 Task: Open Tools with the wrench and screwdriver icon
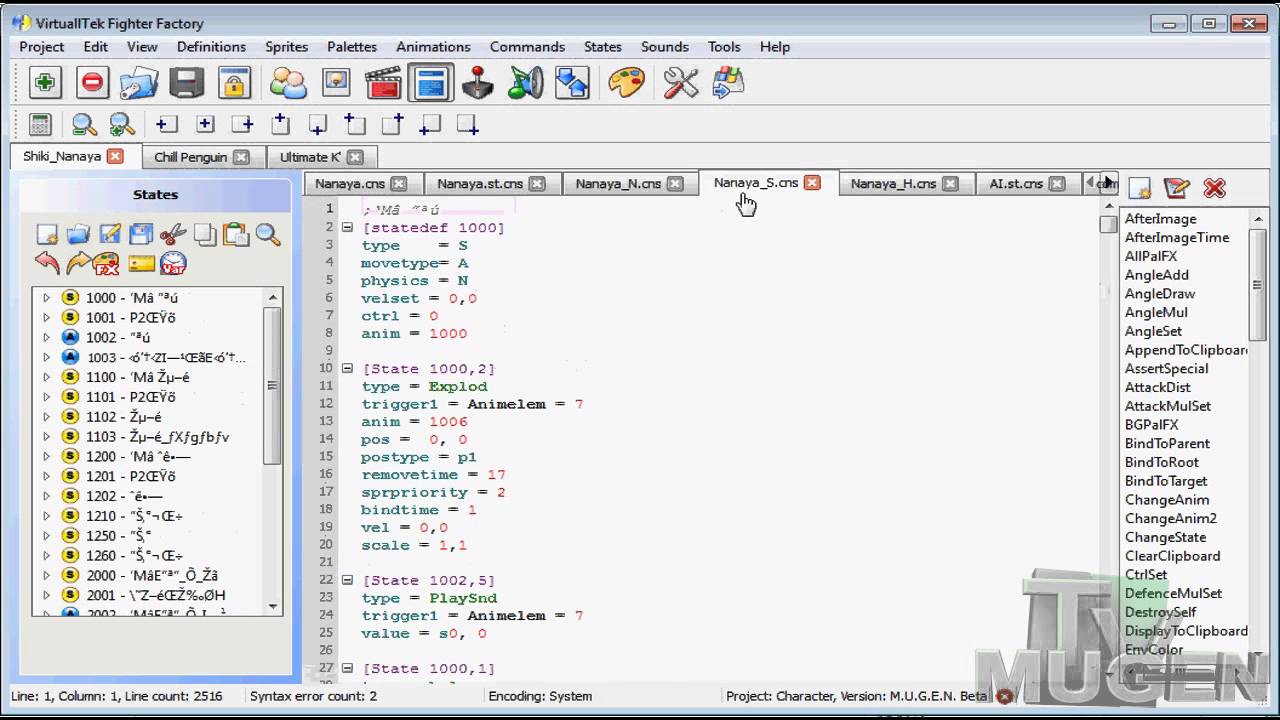tap(681, 83)
